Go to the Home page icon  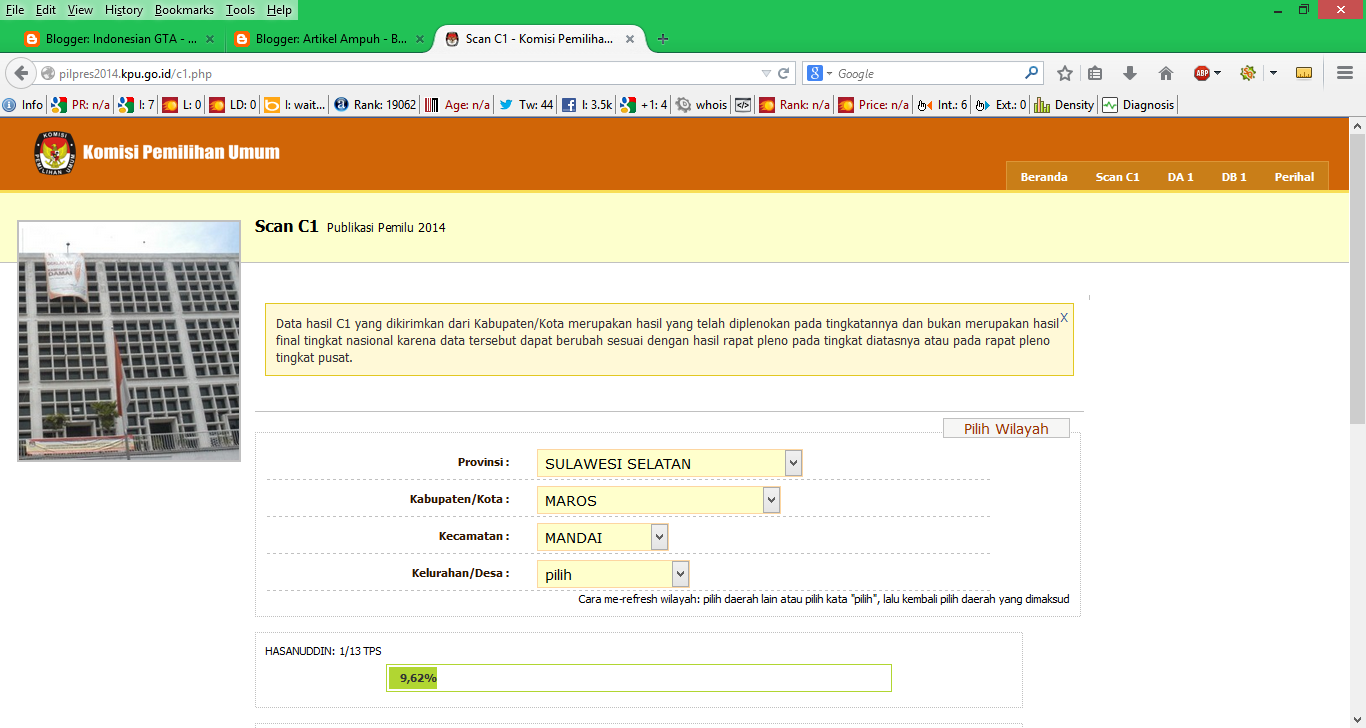point(1165,73)
